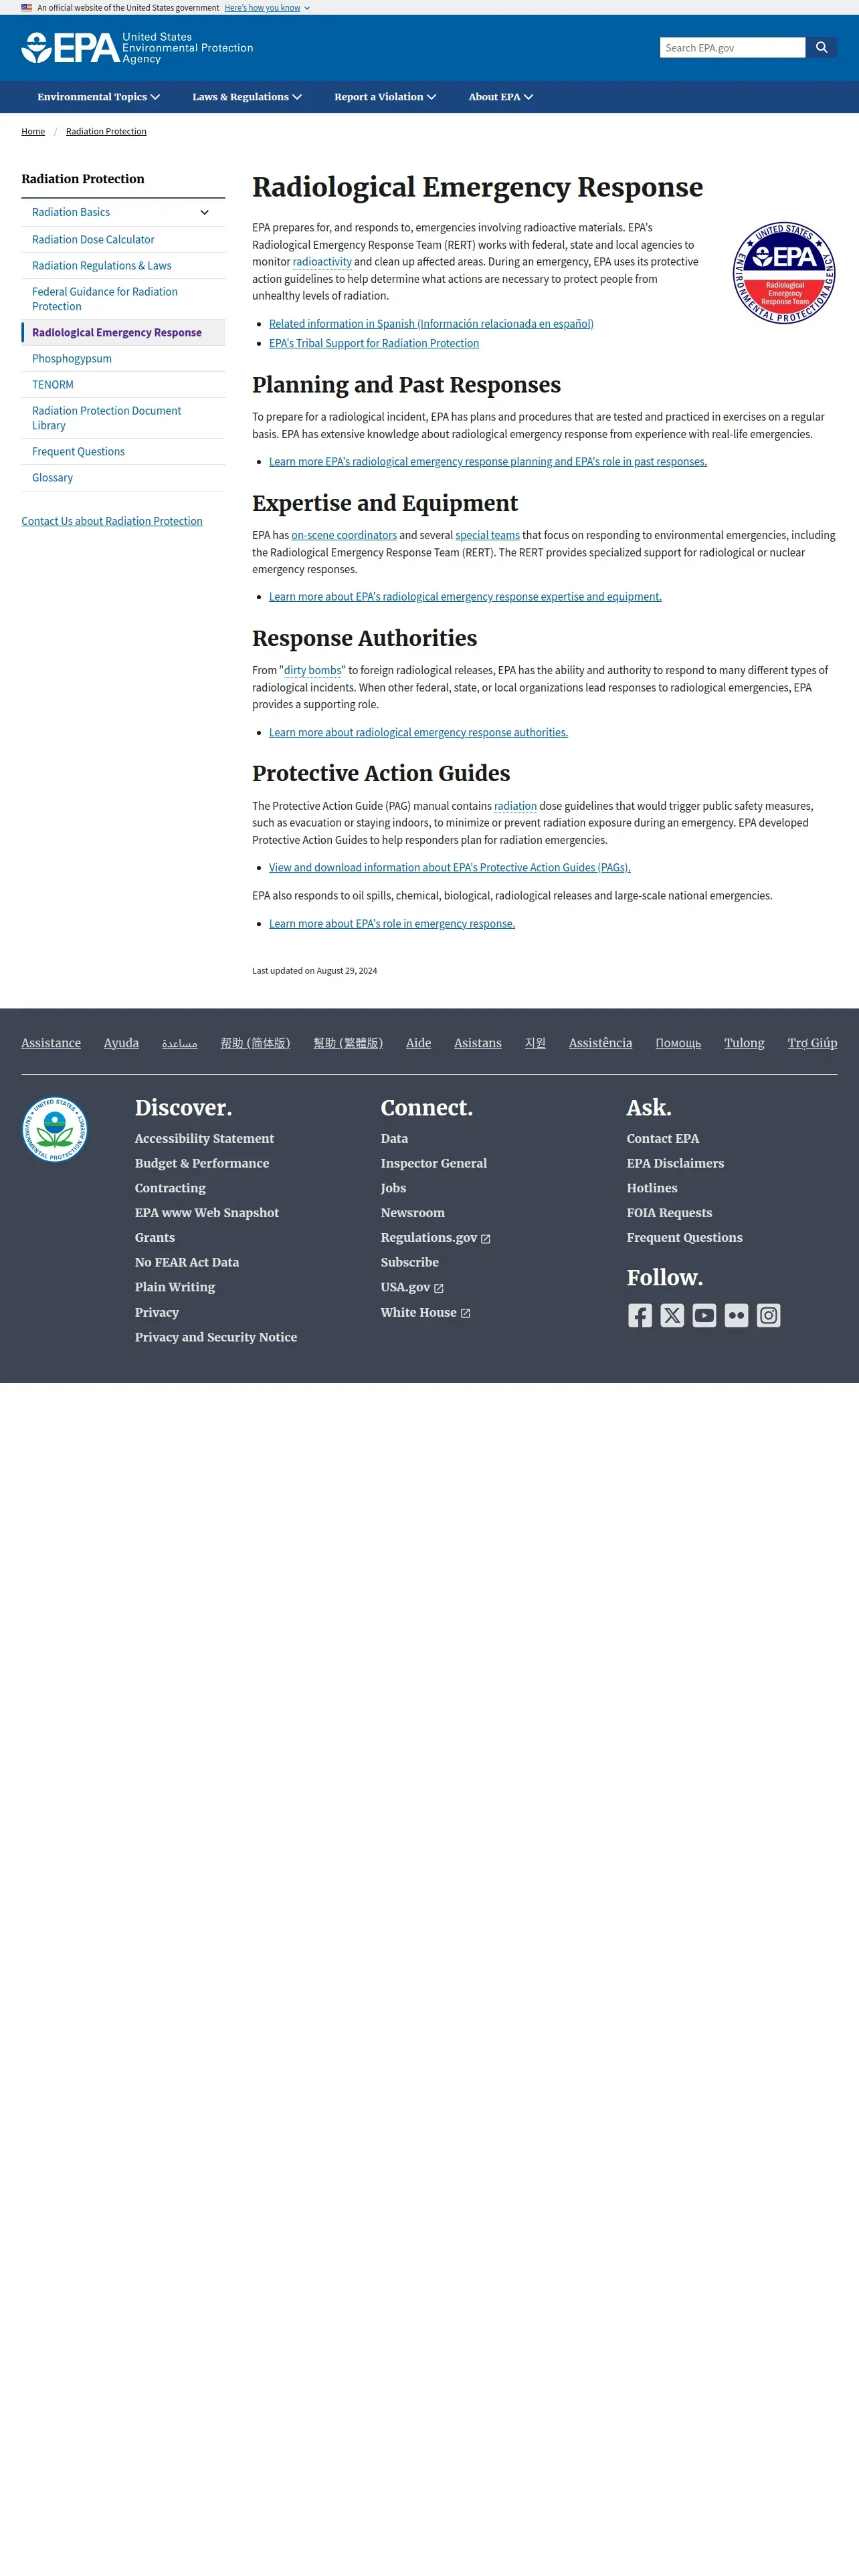Click Aide language link
Viewport: 859px width, 2576px height.
pos(418,1043)
